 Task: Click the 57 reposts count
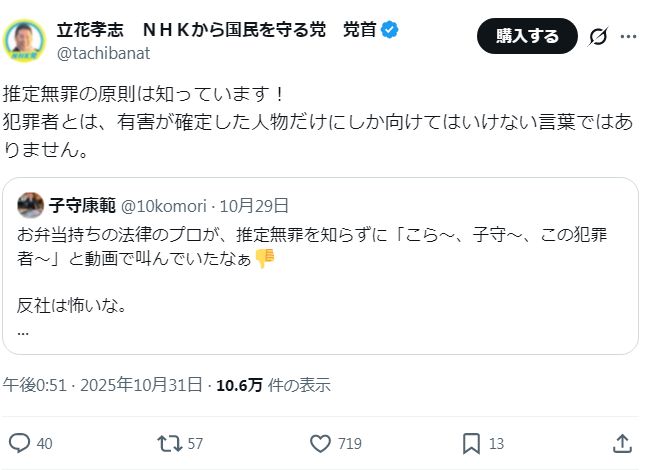pos(195,443)
